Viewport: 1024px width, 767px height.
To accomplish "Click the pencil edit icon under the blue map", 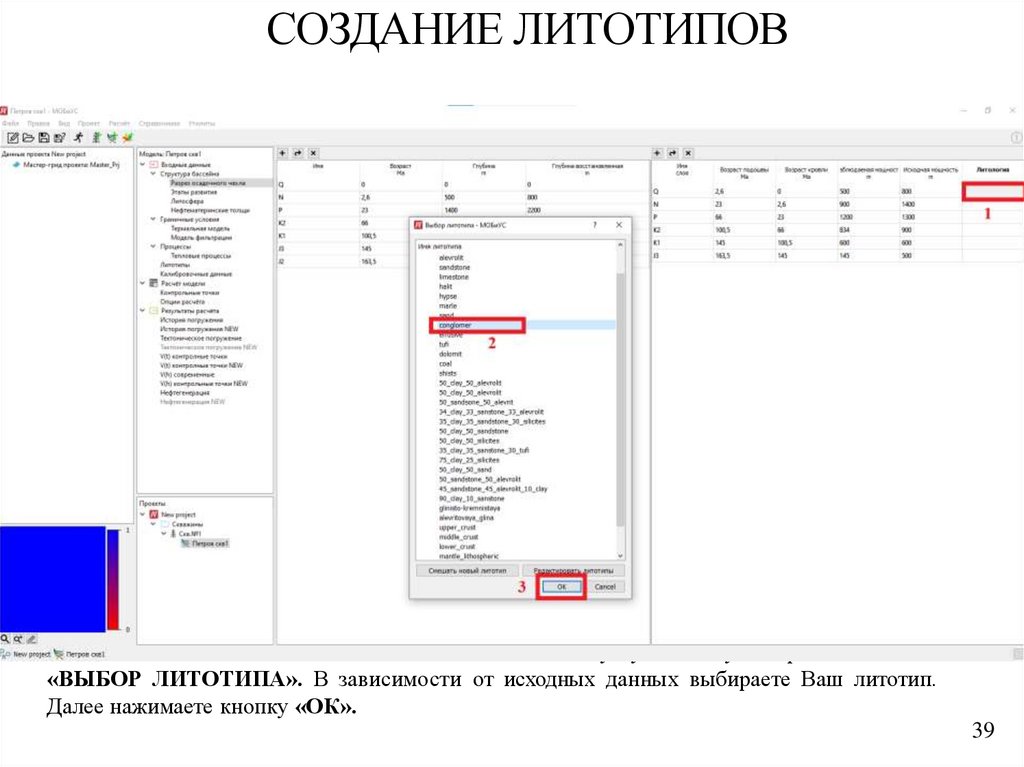I will 31,639.
